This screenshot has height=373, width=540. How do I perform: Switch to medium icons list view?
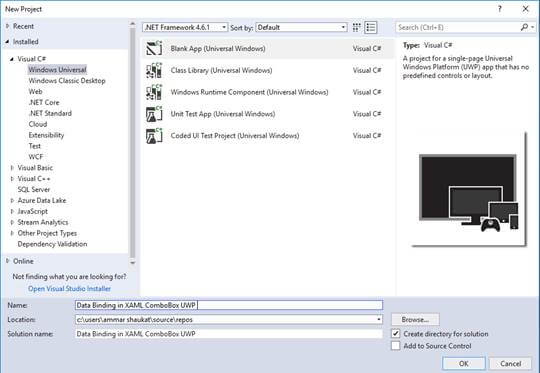pyautogui.click(x=371, y=27)
